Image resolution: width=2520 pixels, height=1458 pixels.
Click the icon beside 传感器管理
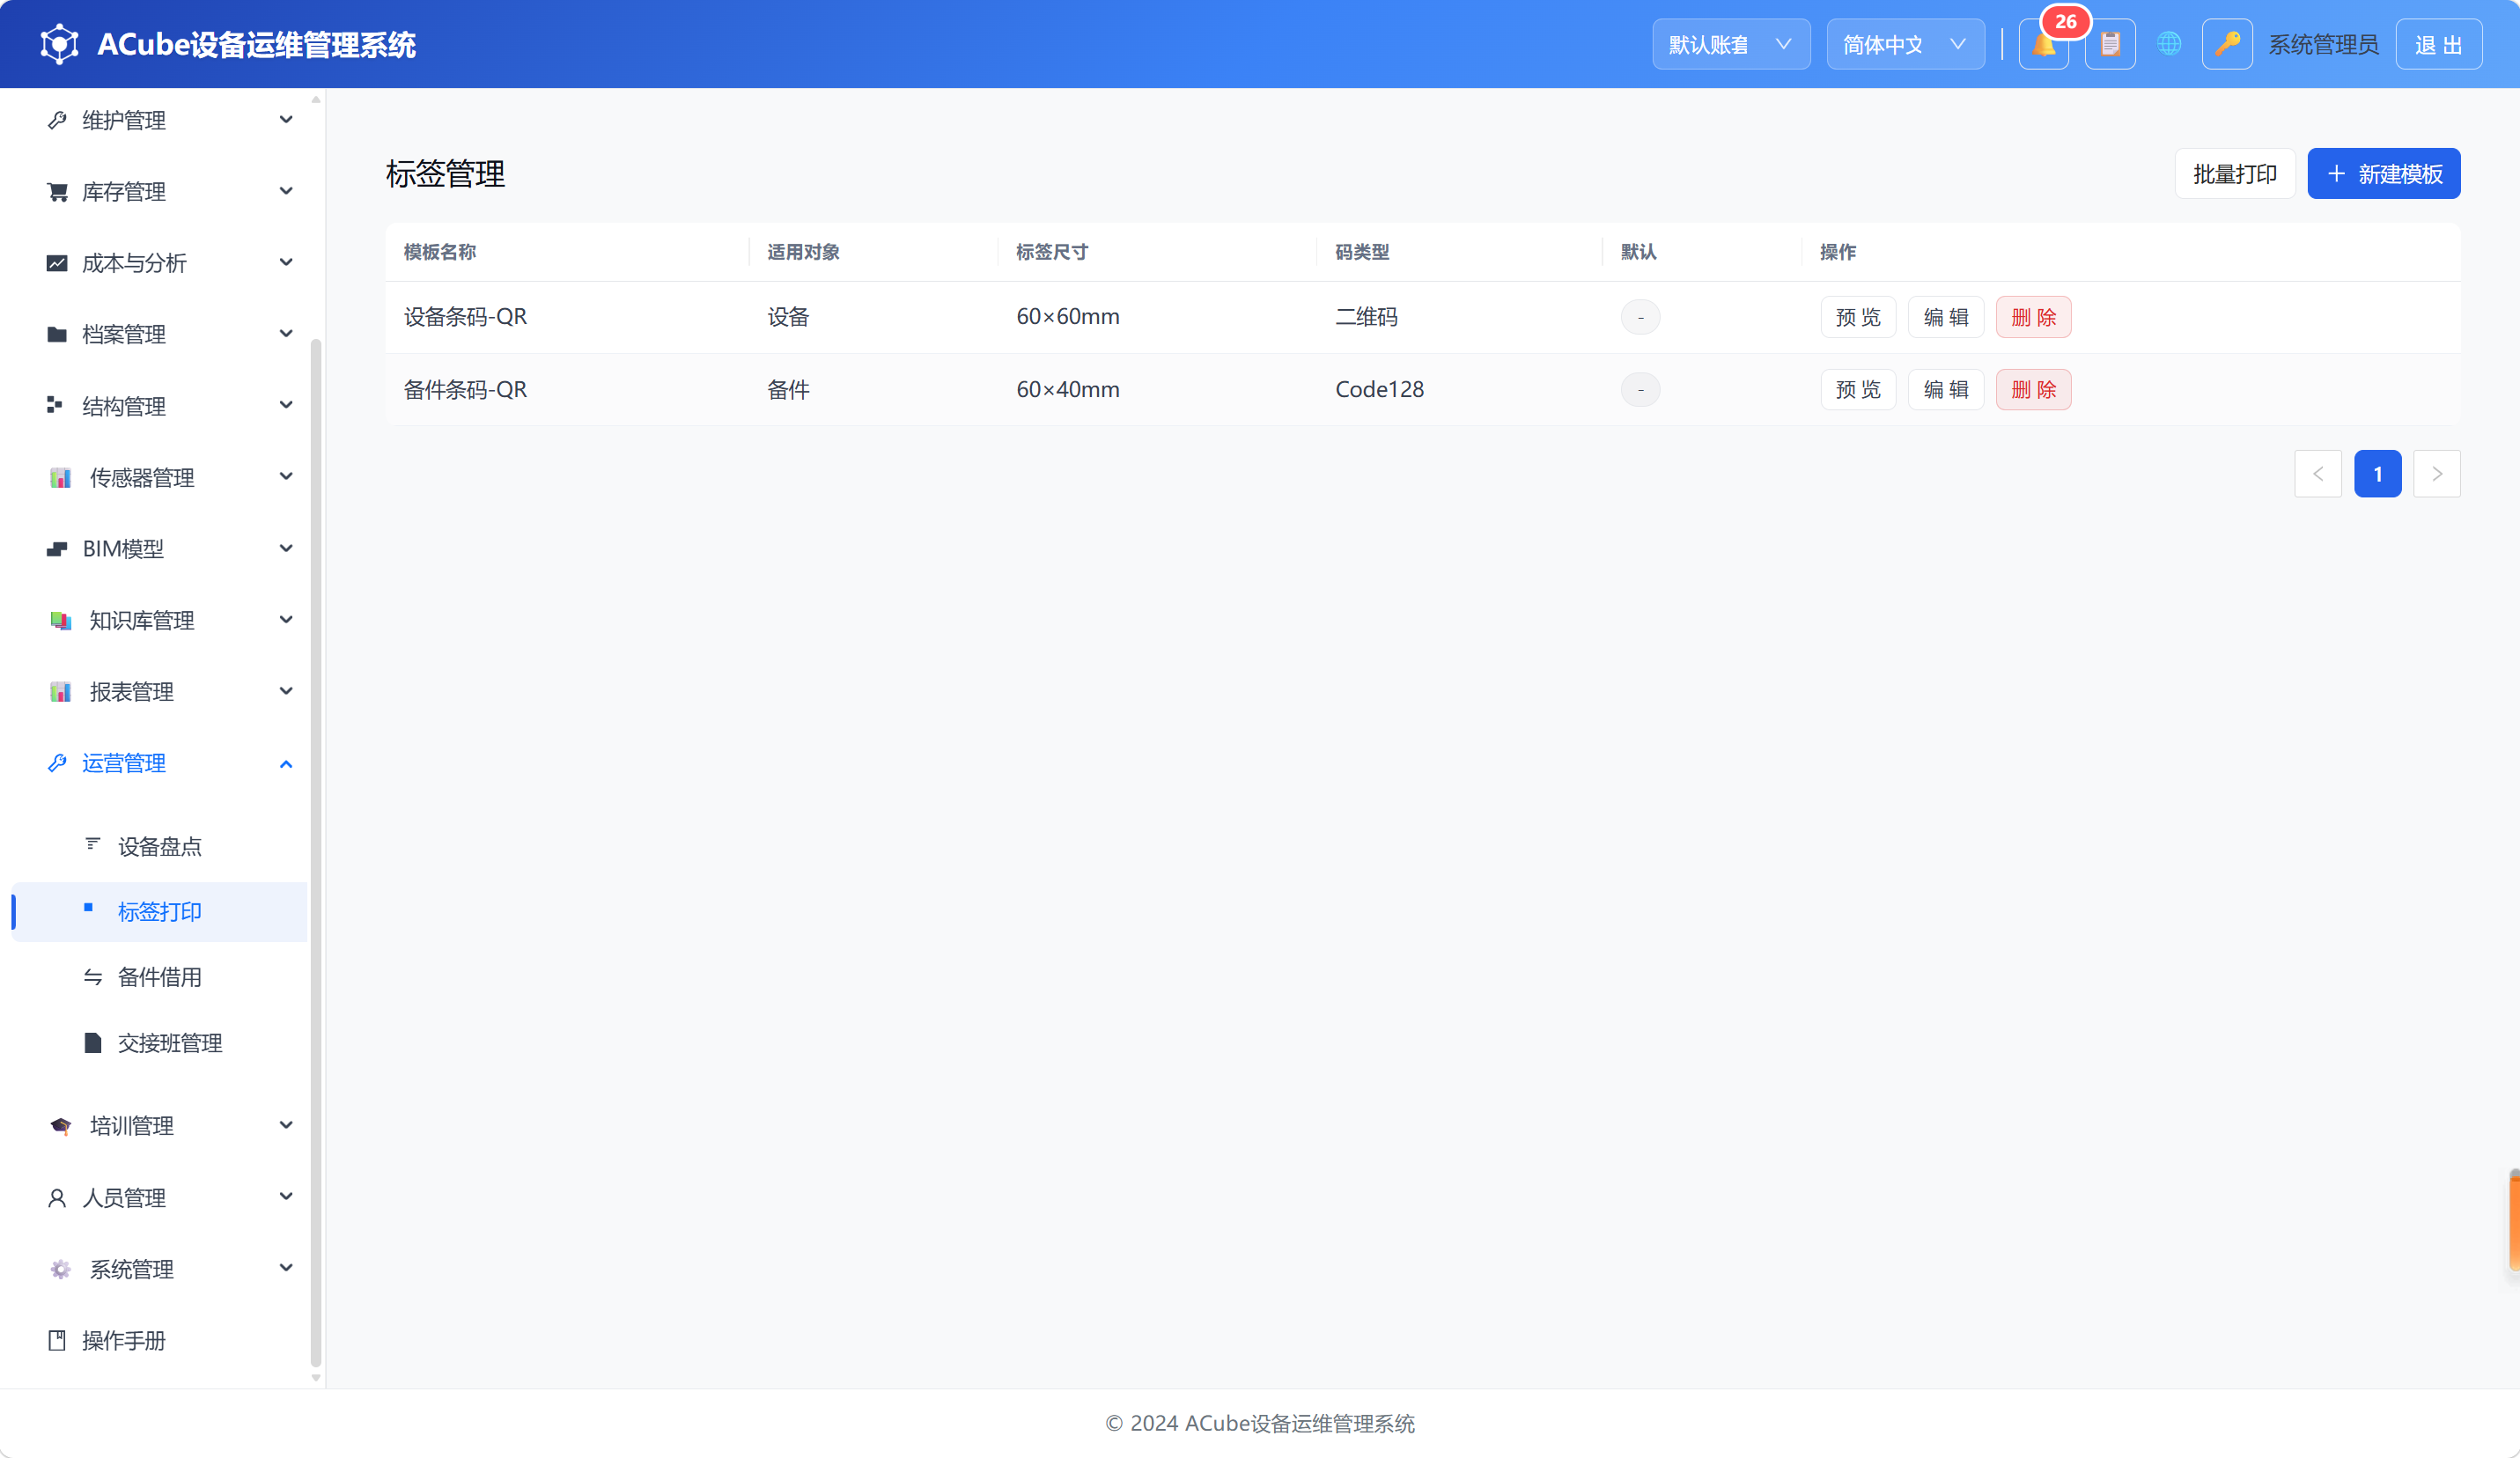point(60,478)
